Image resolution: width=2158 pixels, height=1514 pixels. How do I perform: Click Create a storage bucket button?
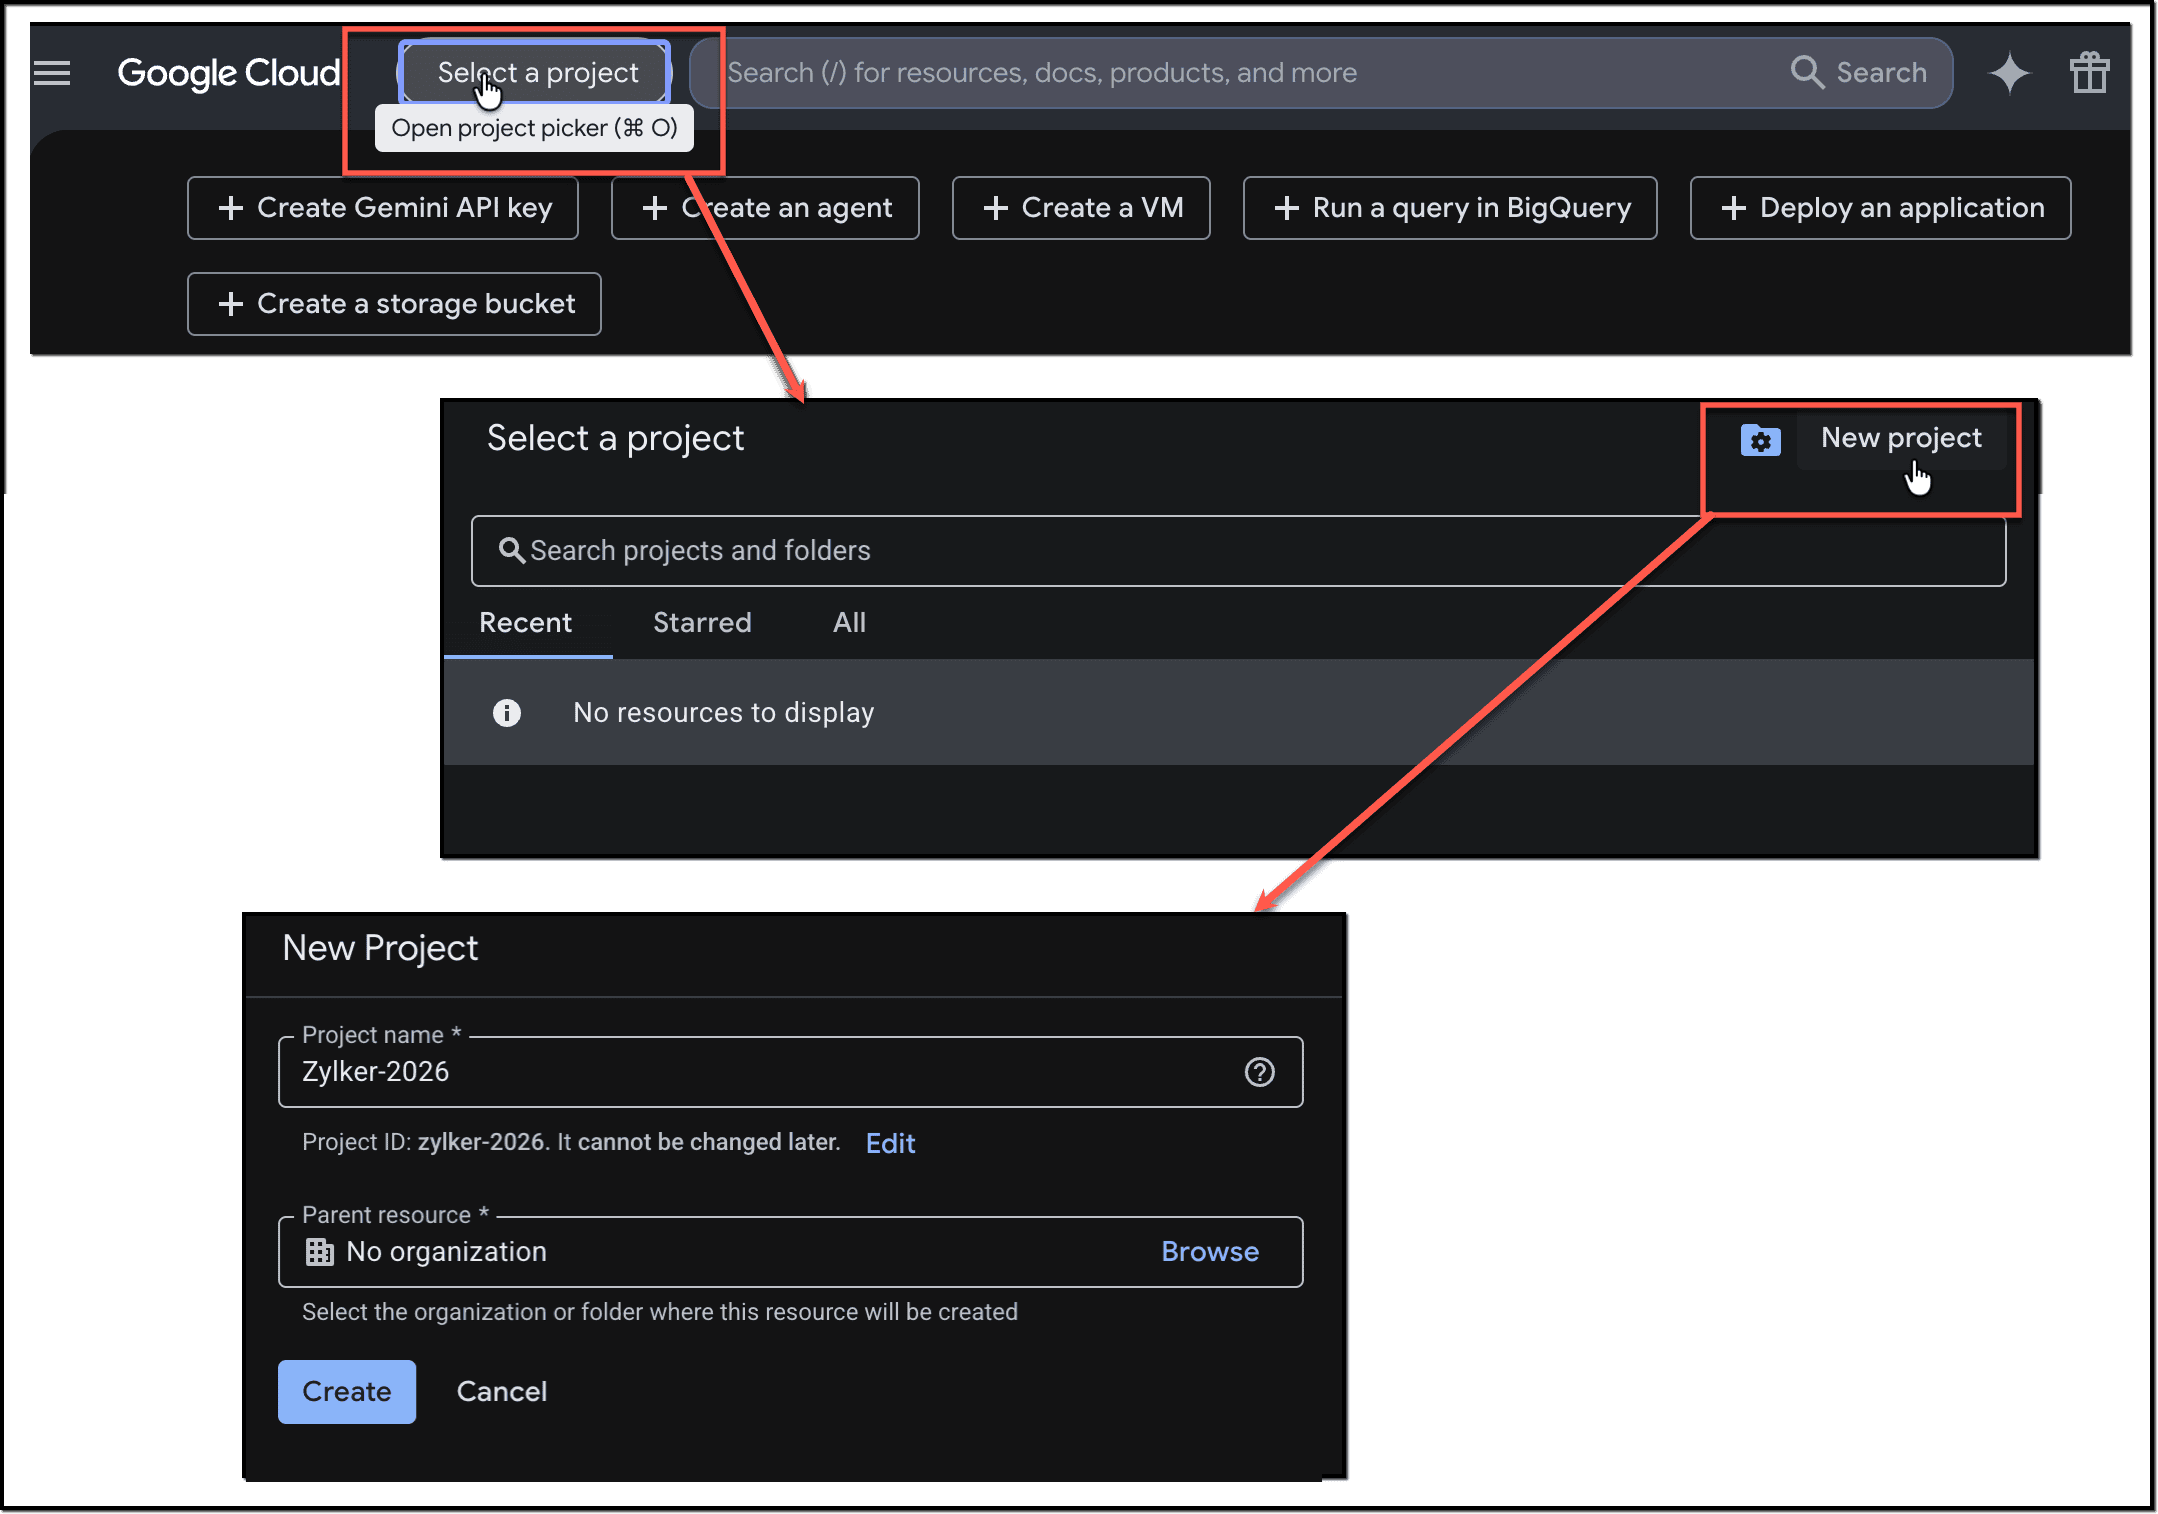(394, 304)
